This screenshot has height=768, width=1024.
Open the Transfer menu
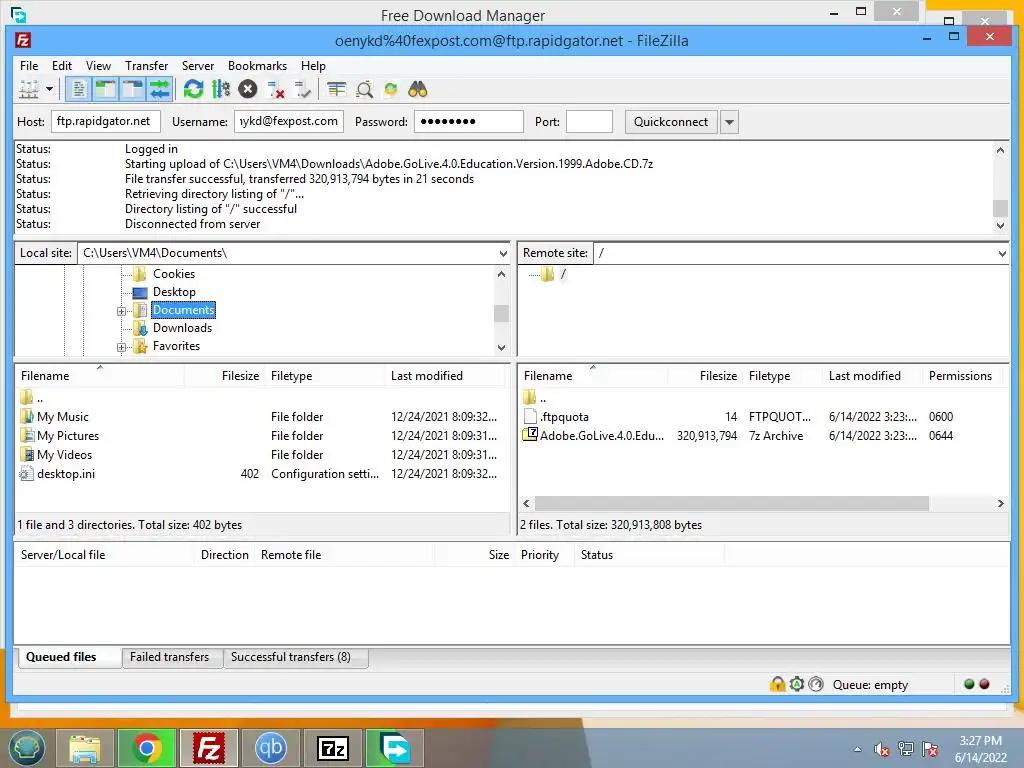coord(146,66)
